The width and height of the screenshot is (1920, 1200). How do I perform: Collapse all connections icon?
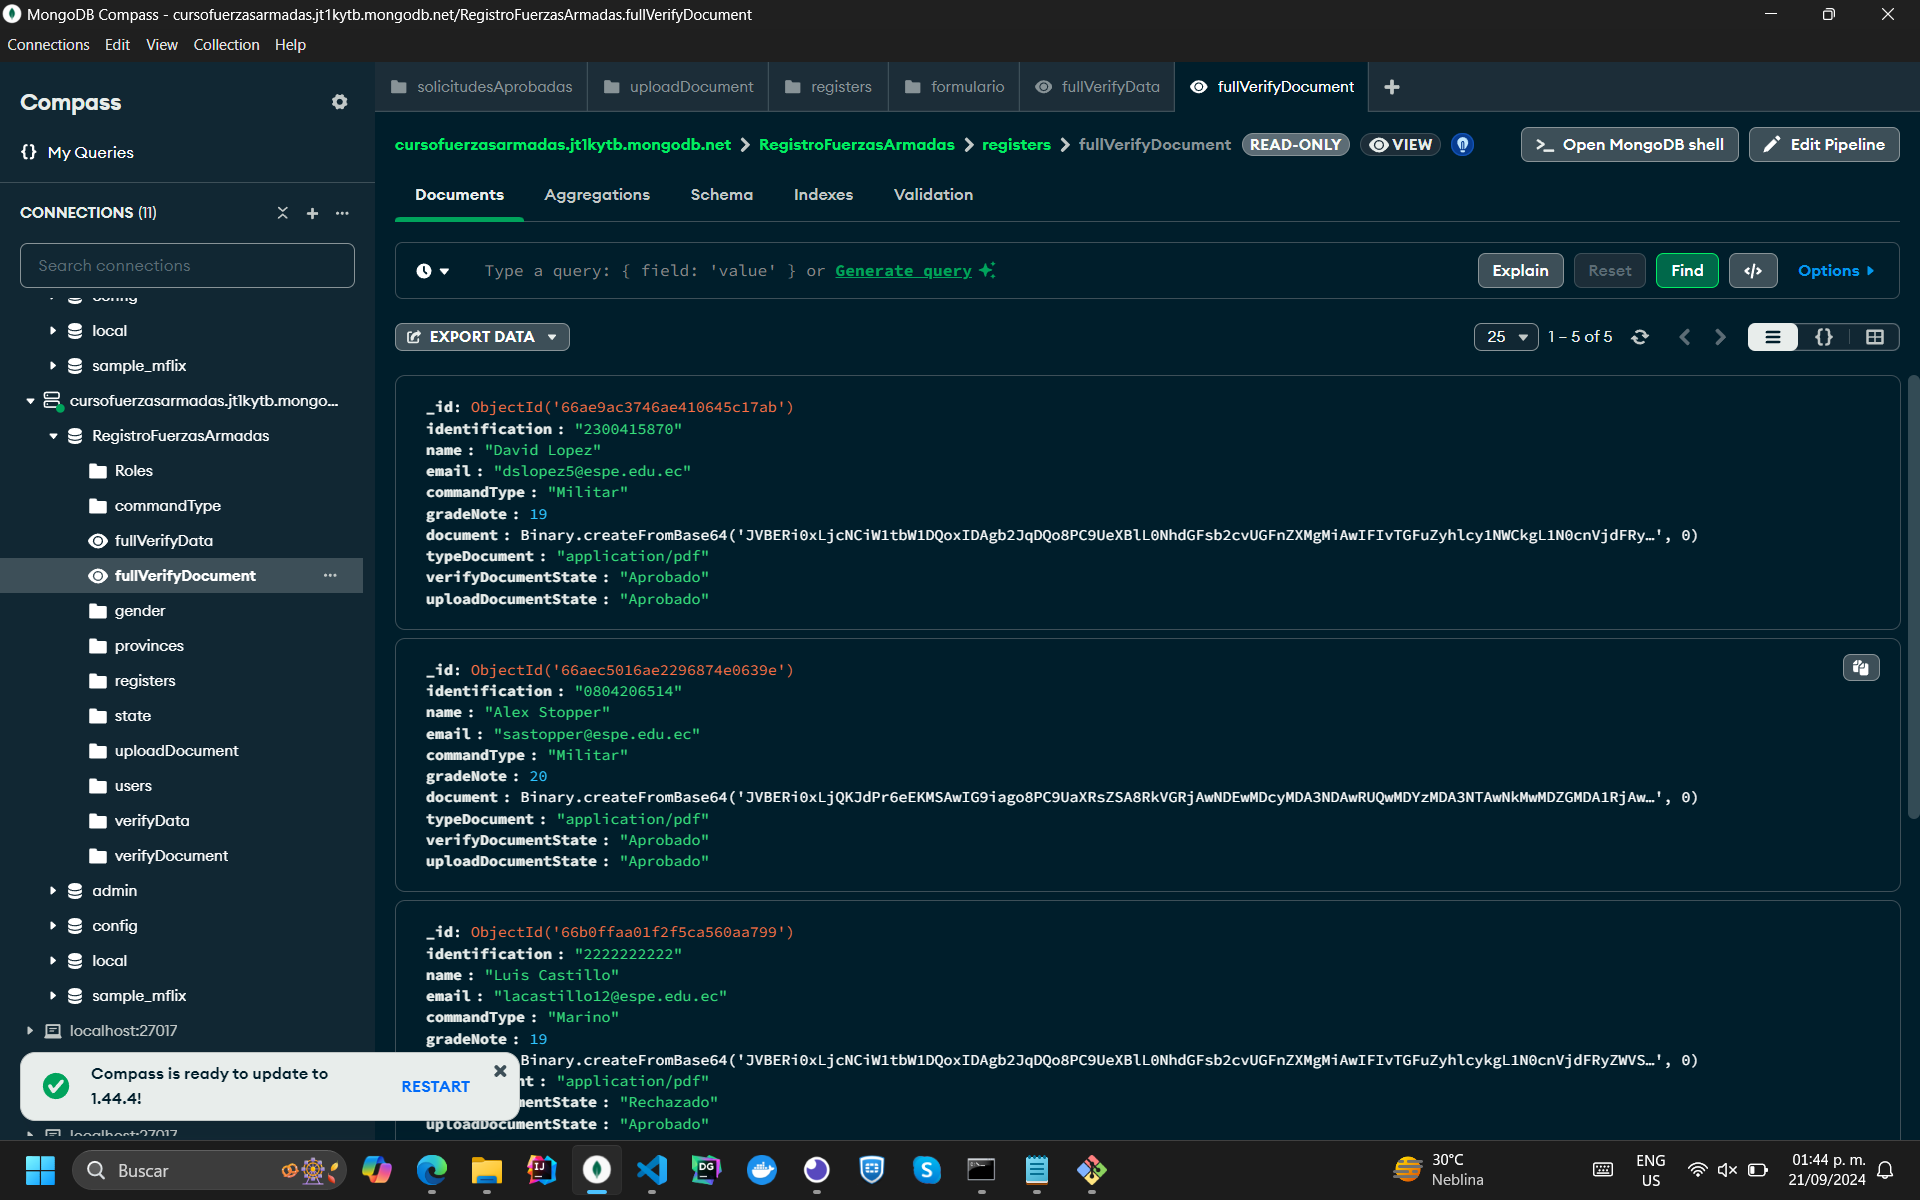click(x=283, y=213)
